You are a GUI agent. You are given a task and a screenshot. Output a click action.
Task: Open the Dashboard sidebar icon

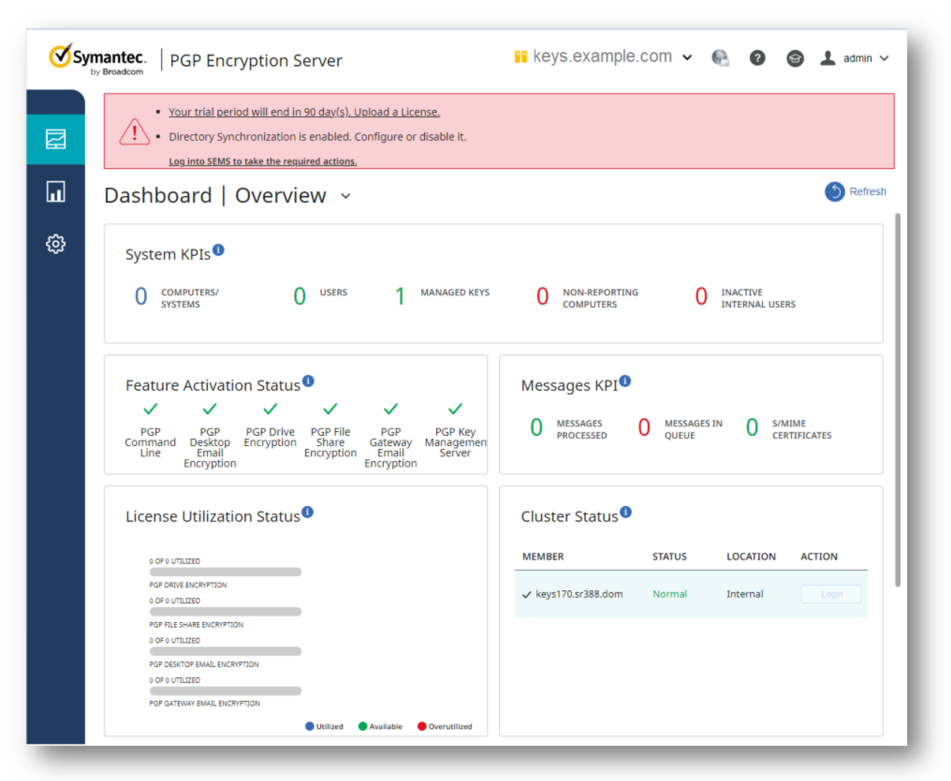tap(56, 139)
